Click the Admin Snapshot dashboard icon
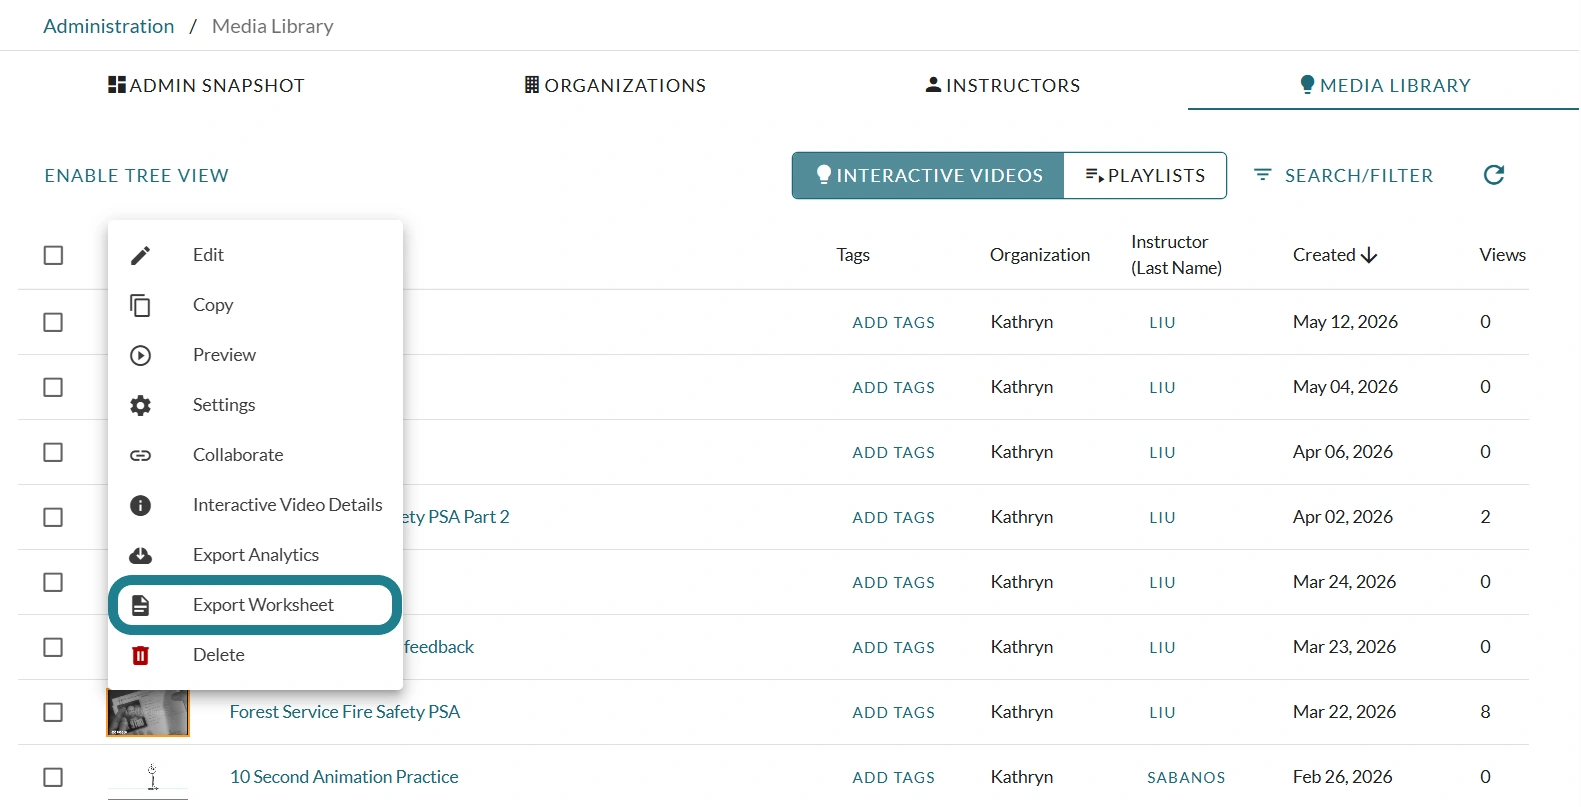The width and height of the screenshot is (1581, 807). (x=117, y=85)
